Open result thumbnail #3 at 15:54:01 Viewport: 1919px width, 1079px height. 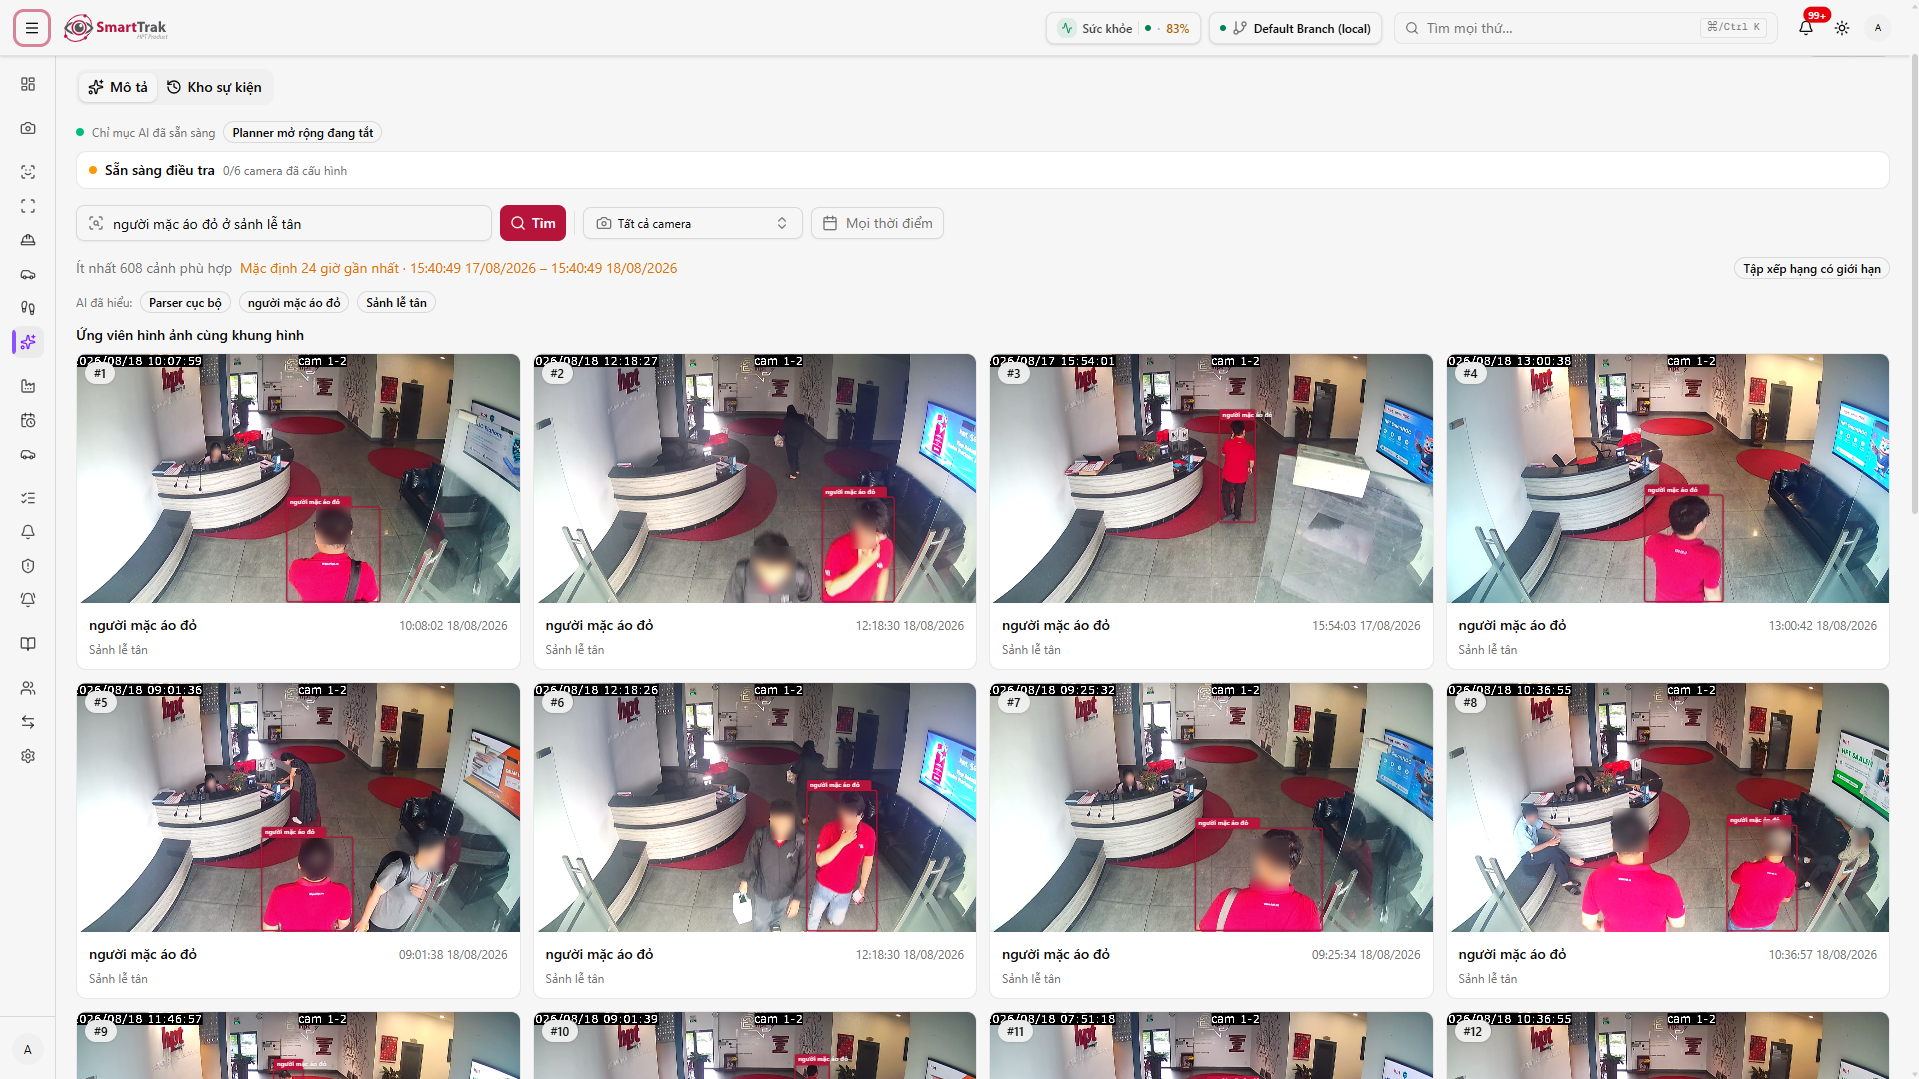[x=1211, y=478]
